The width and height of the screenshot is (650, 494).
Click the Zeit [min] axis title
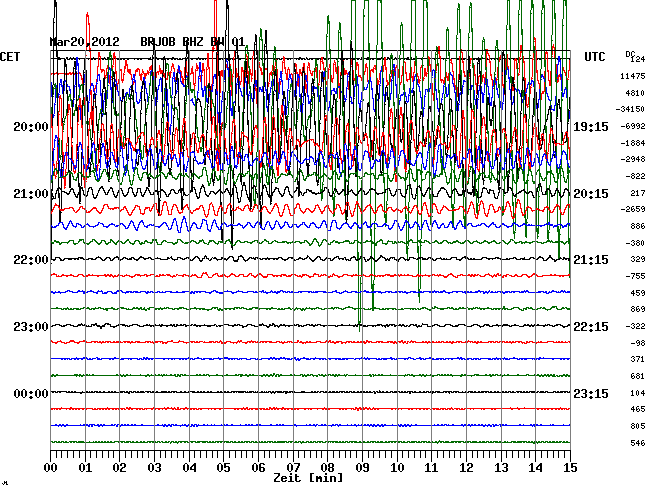308,478
